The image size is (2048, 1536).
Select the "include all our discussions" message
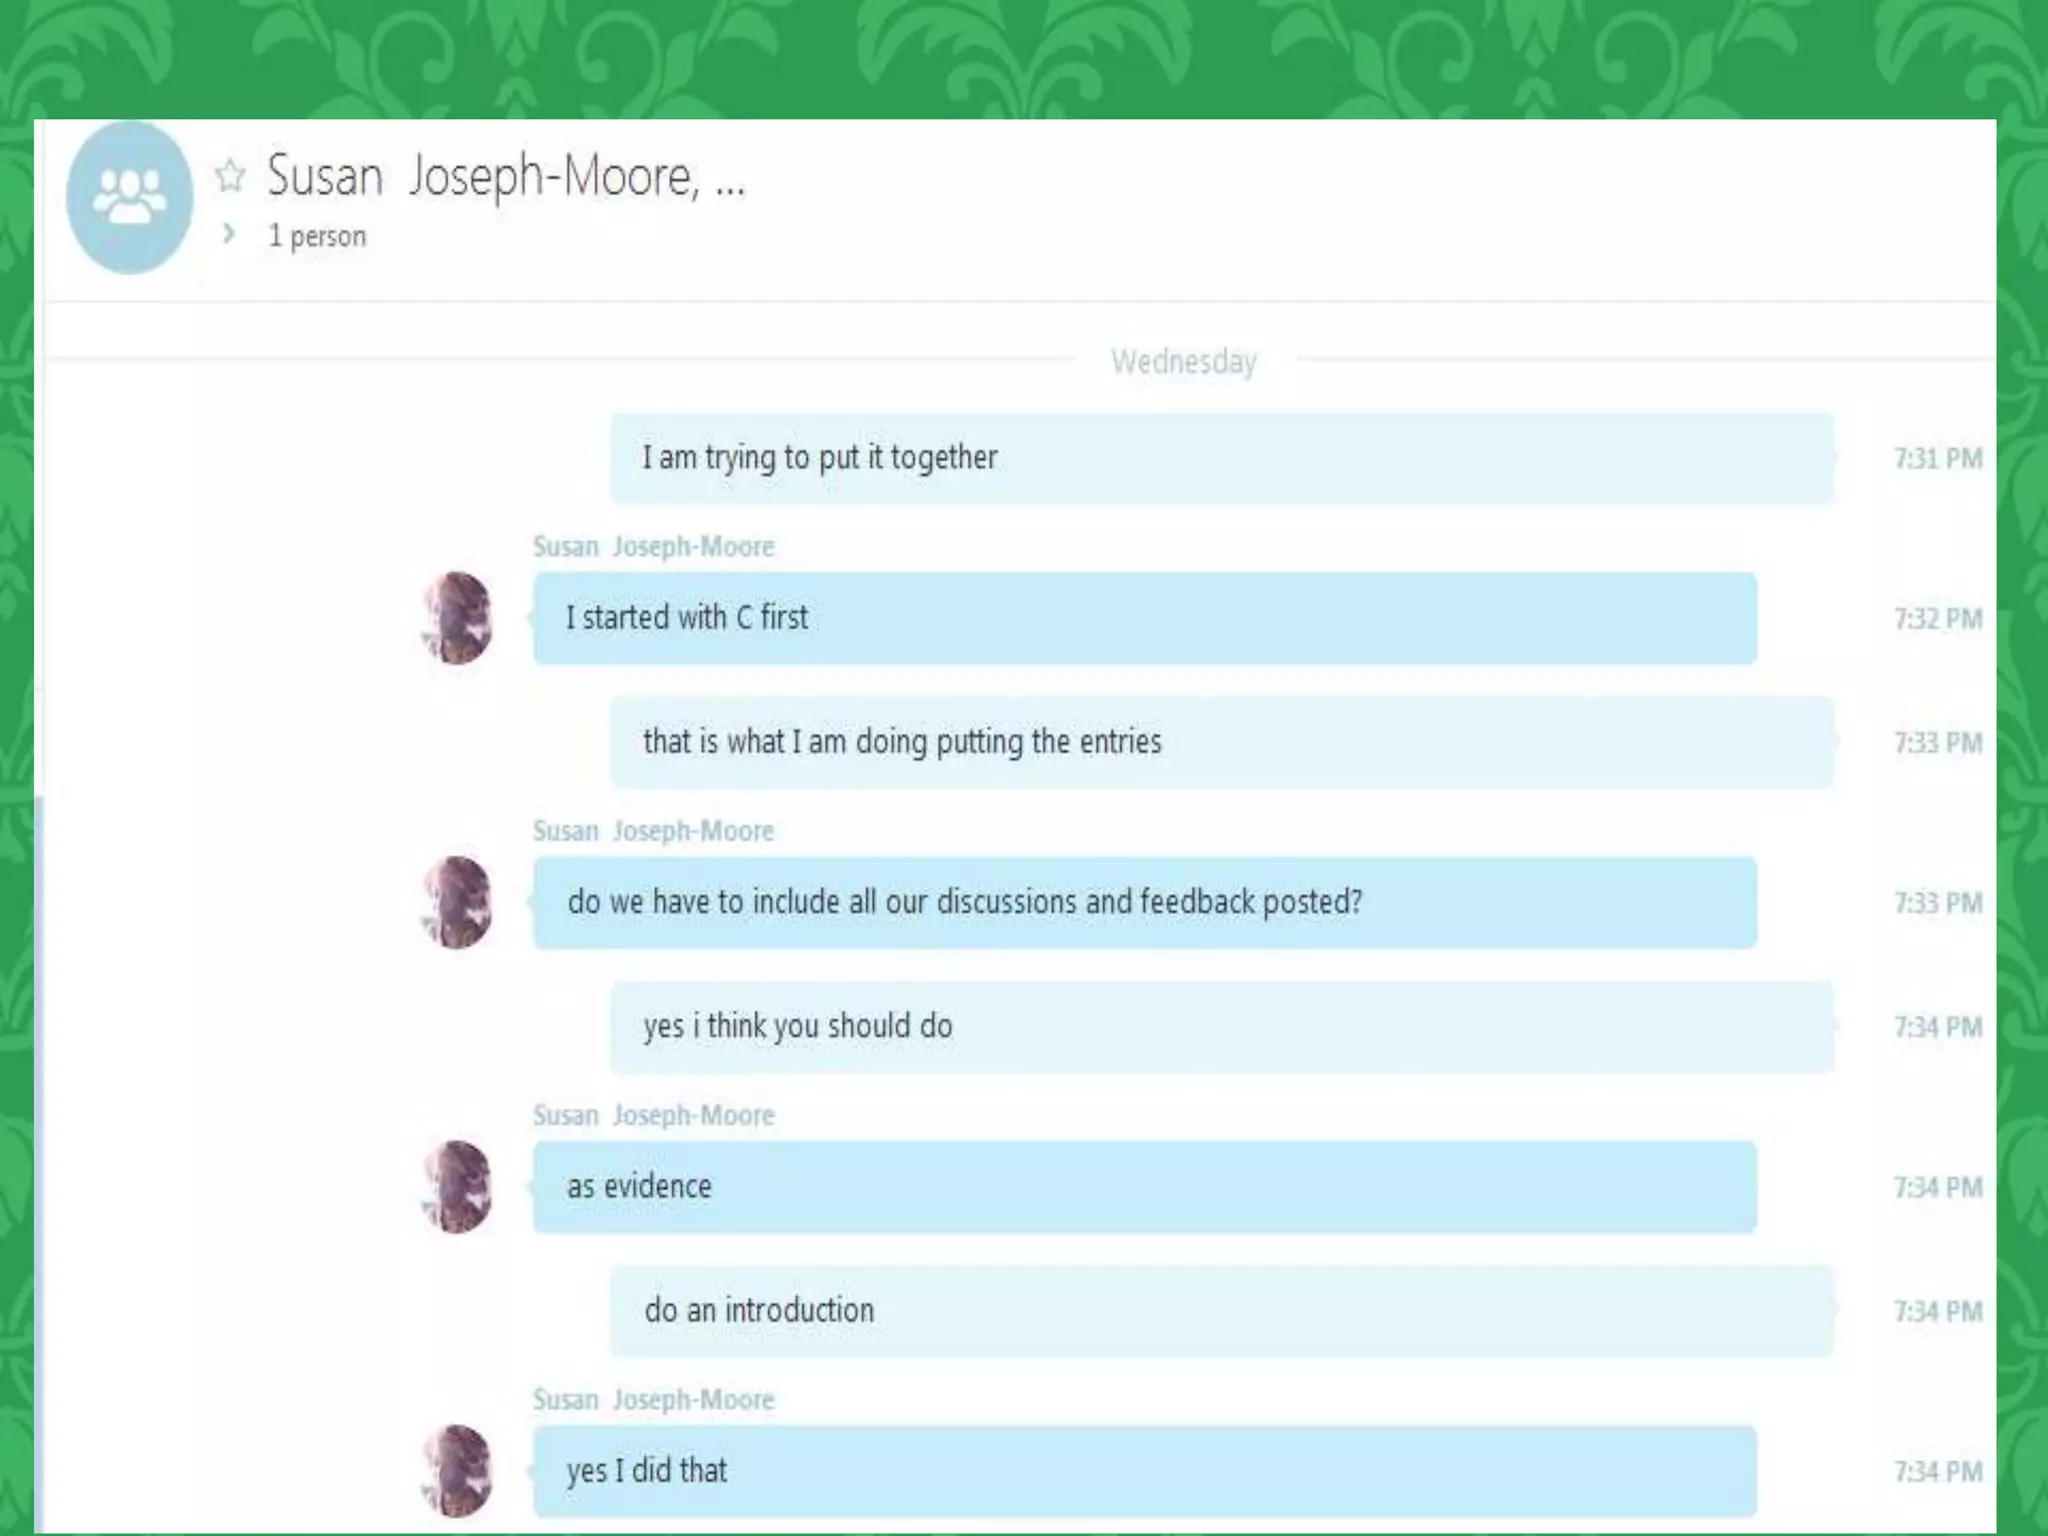click(x=1145, y=902)
